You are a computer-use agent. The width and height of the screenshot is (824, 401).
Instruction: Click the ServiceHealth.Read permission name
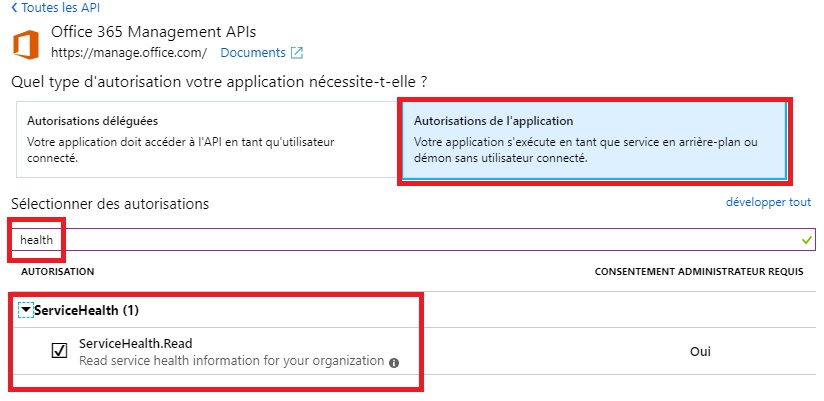pyautogui.click(x=136, y=344)
